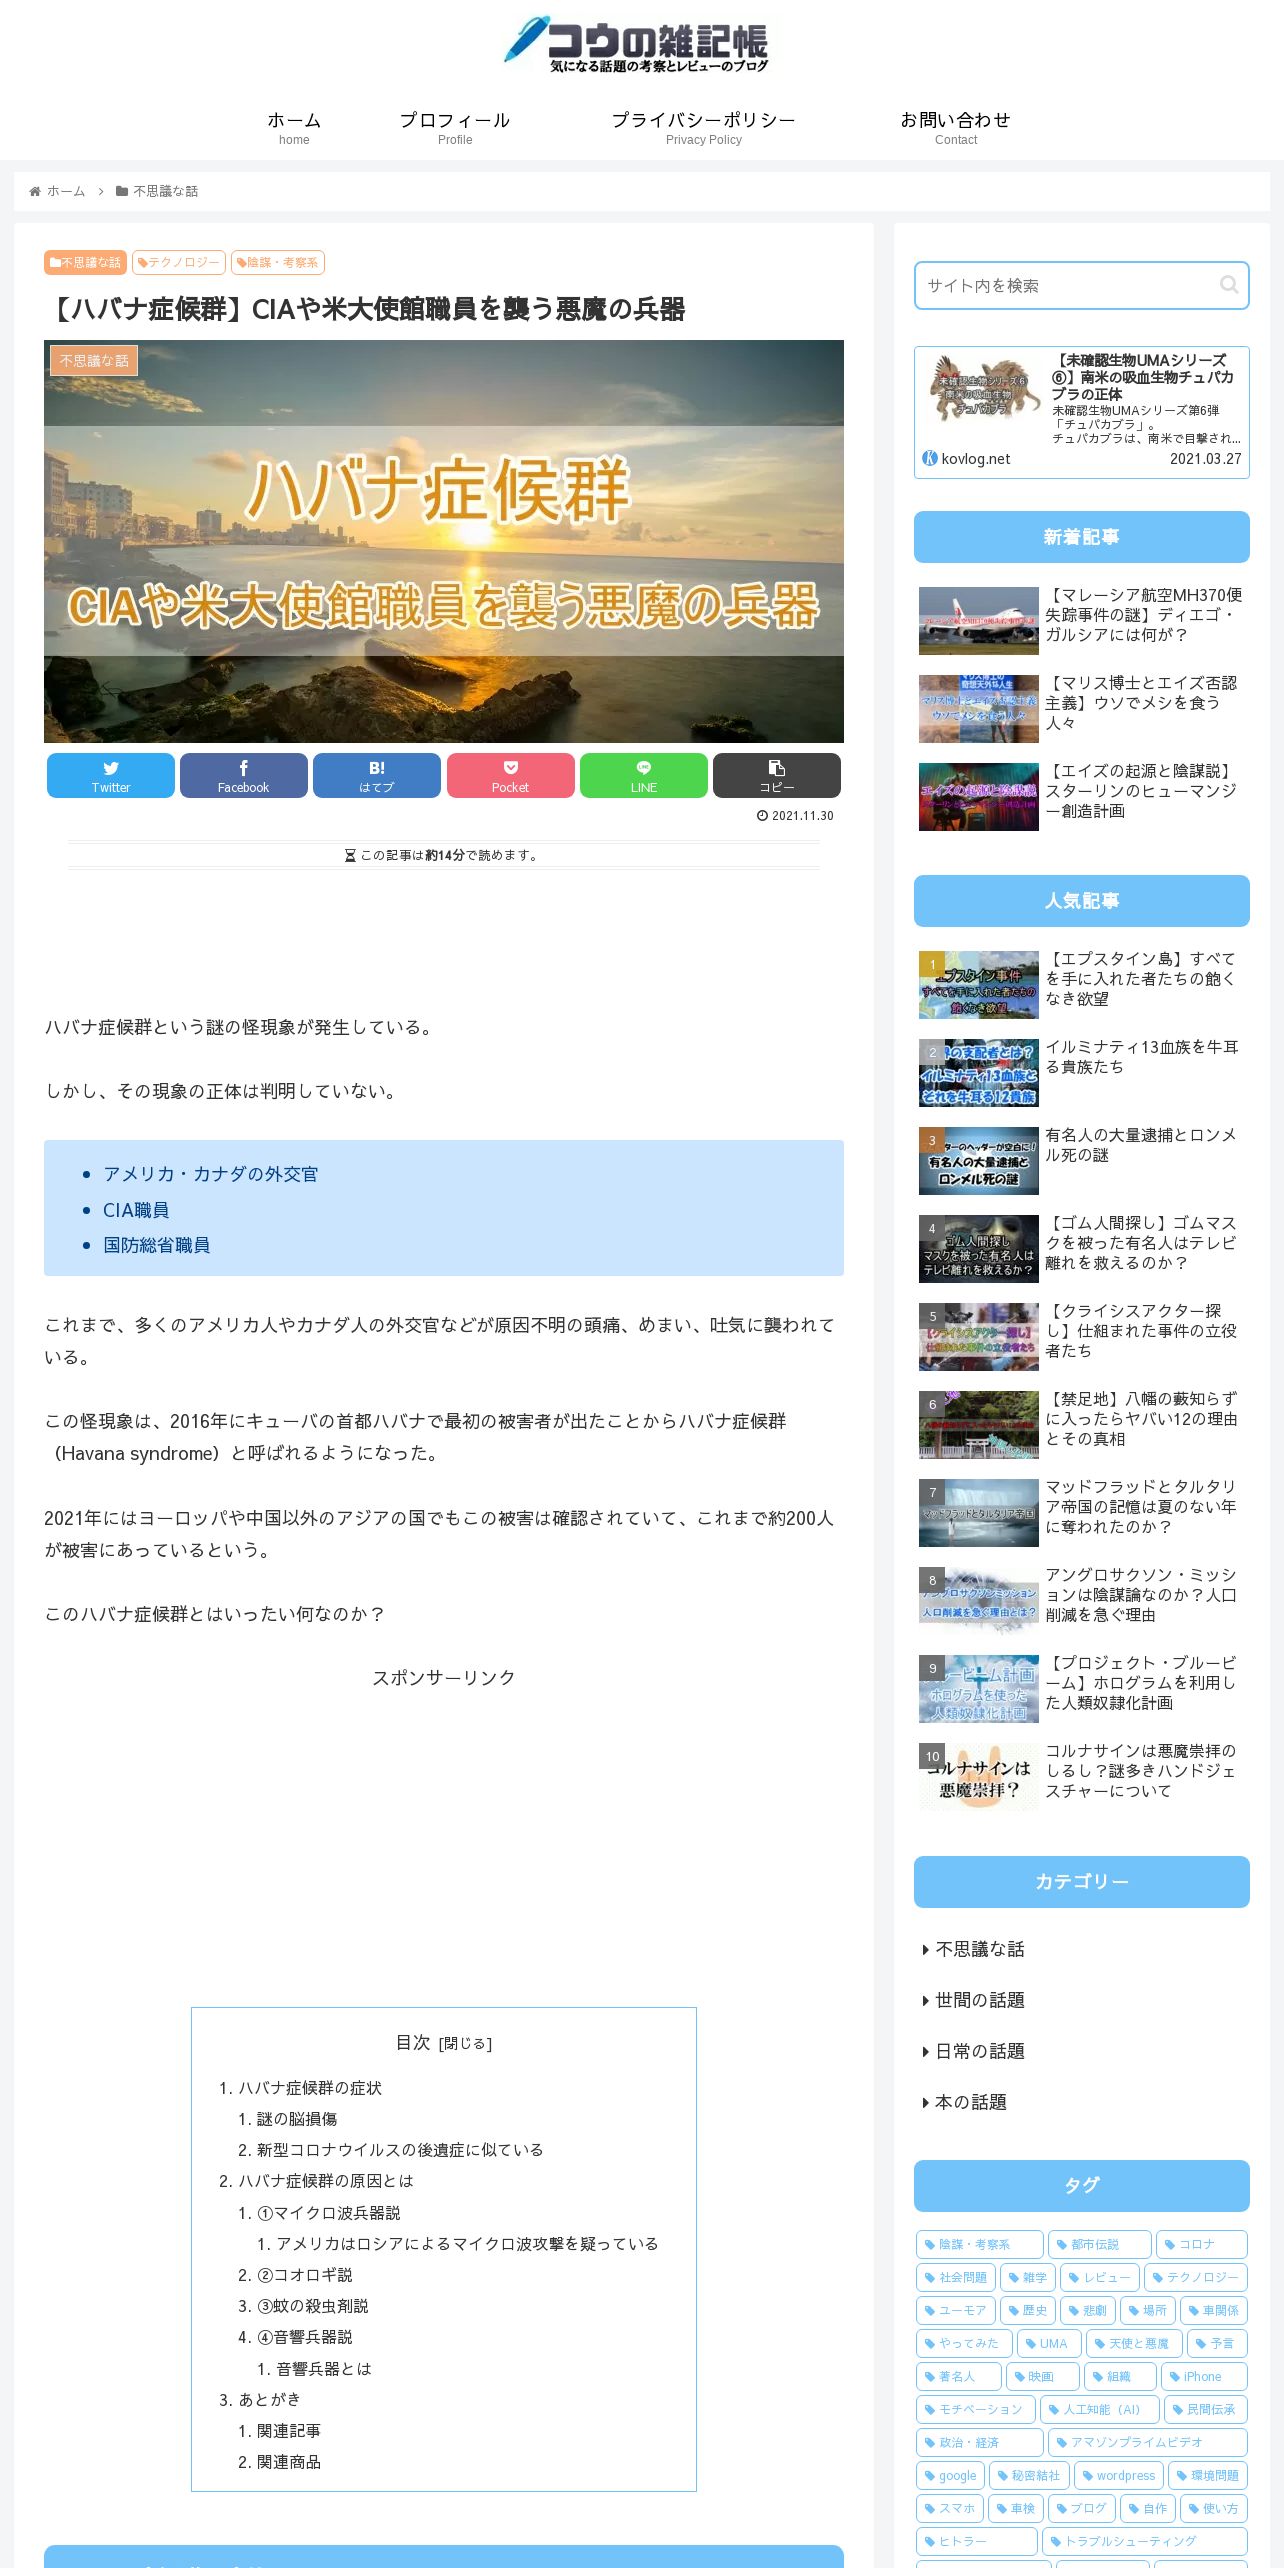Click the ハバナ症候群 article header image

444,541
